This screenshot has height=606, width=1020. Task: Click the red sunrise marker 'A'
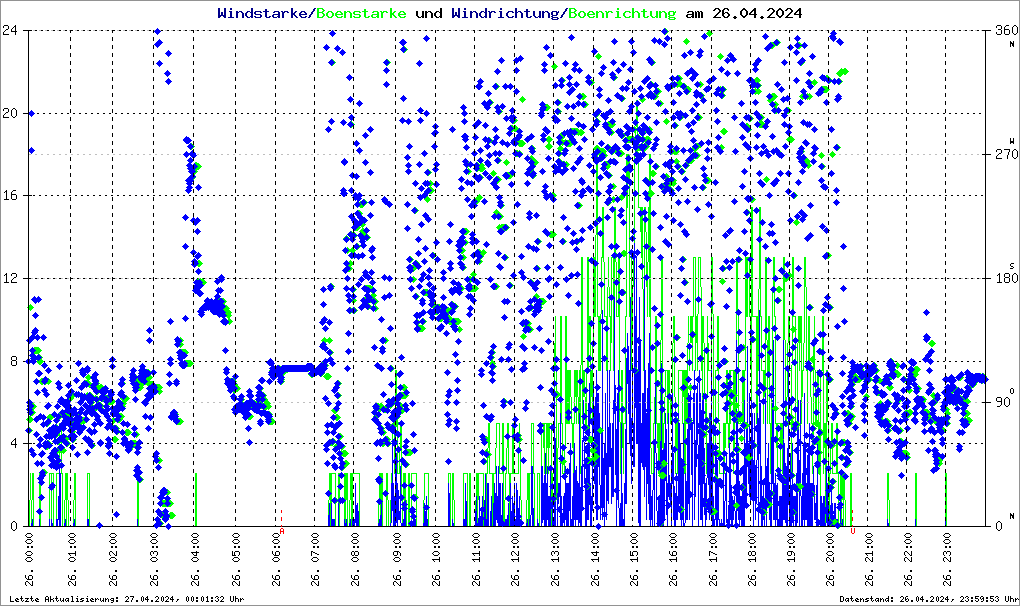pos(282,531)
